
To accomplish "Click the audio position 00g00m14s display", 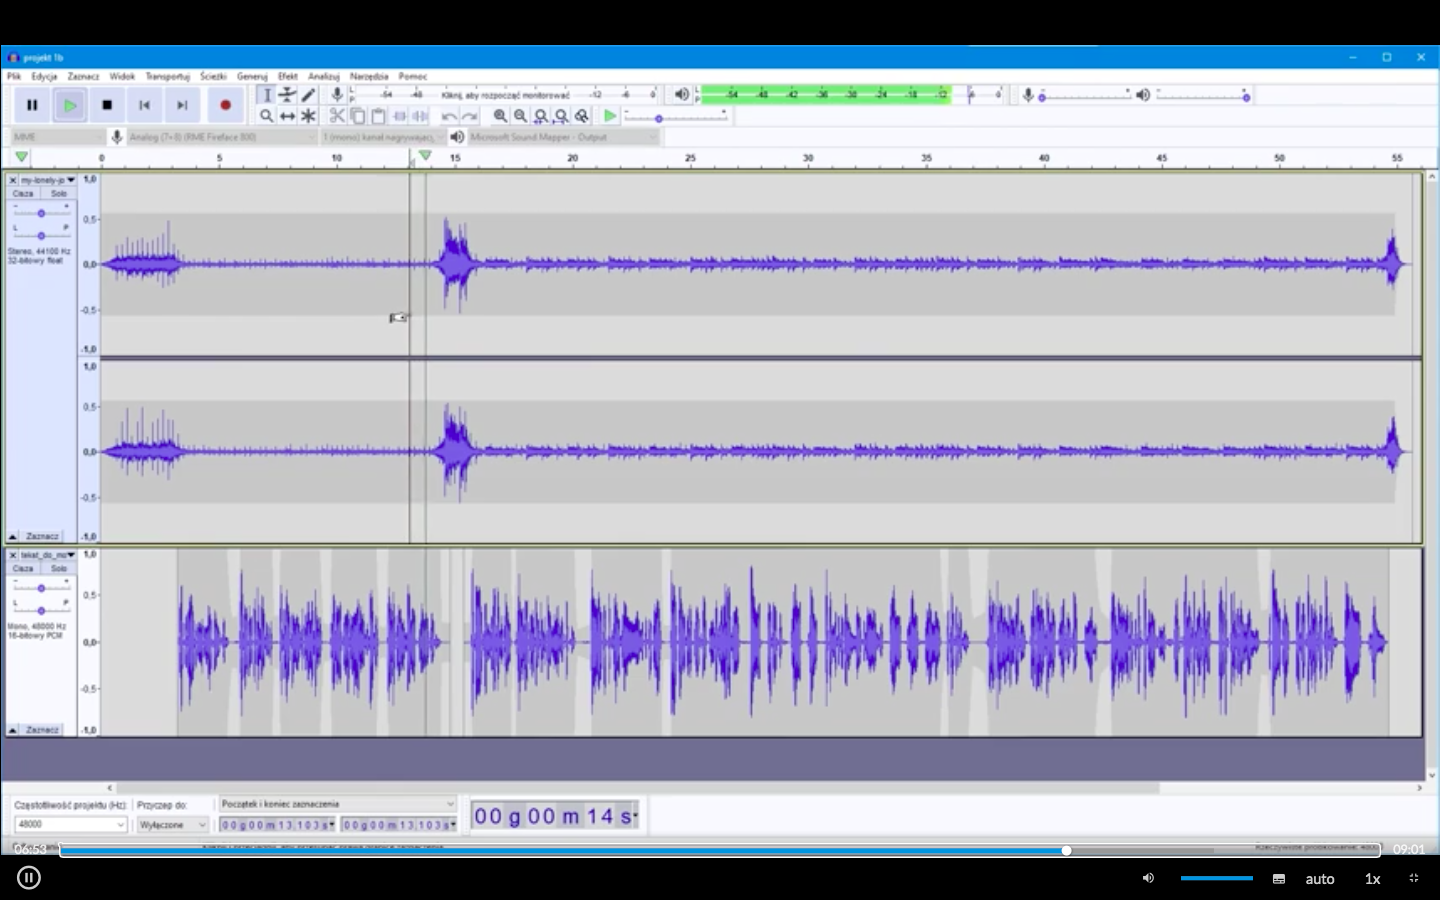I will (x=555, y=816).
